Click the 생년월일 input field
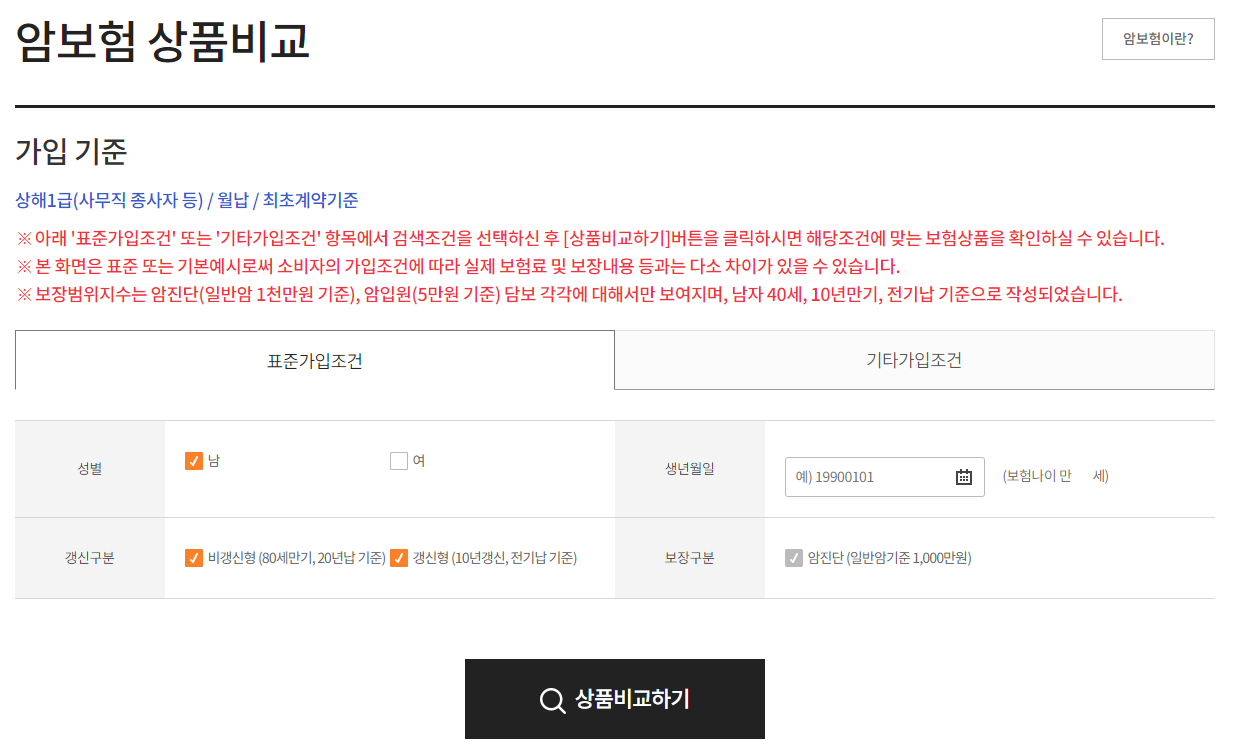The width and height of the screenshot is (1233, 752). [x=870, y=477]
